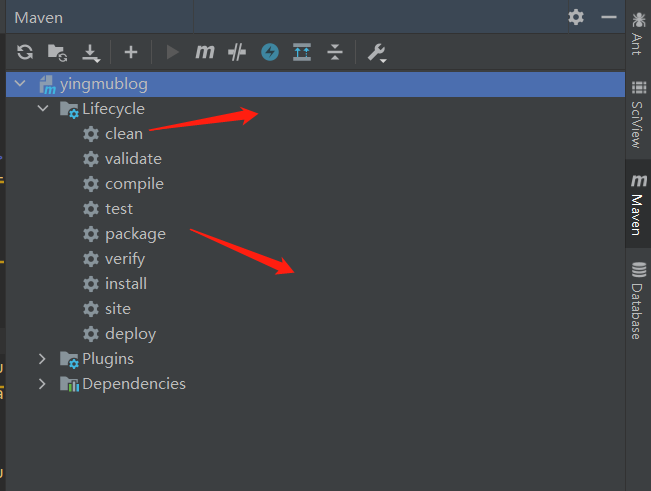651x491 pixels.
Task: Open the Ant tool window tab
Action: tap(638, 34)
